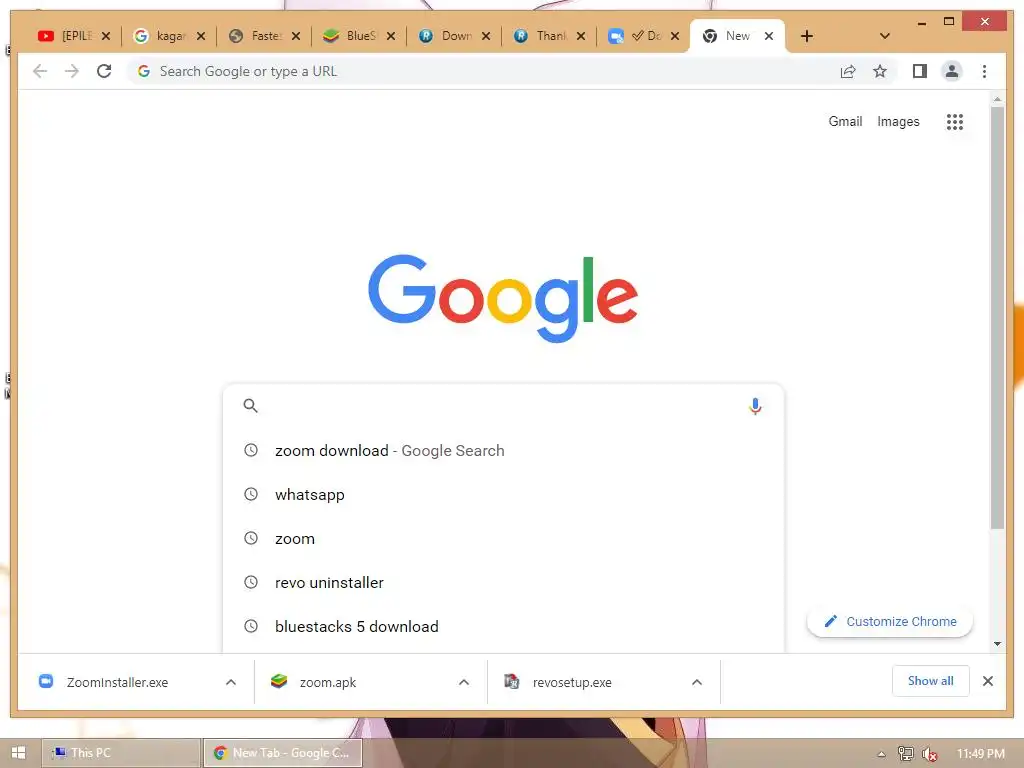Open the side panel icon
1024x768 pixels.
[920, 71]
